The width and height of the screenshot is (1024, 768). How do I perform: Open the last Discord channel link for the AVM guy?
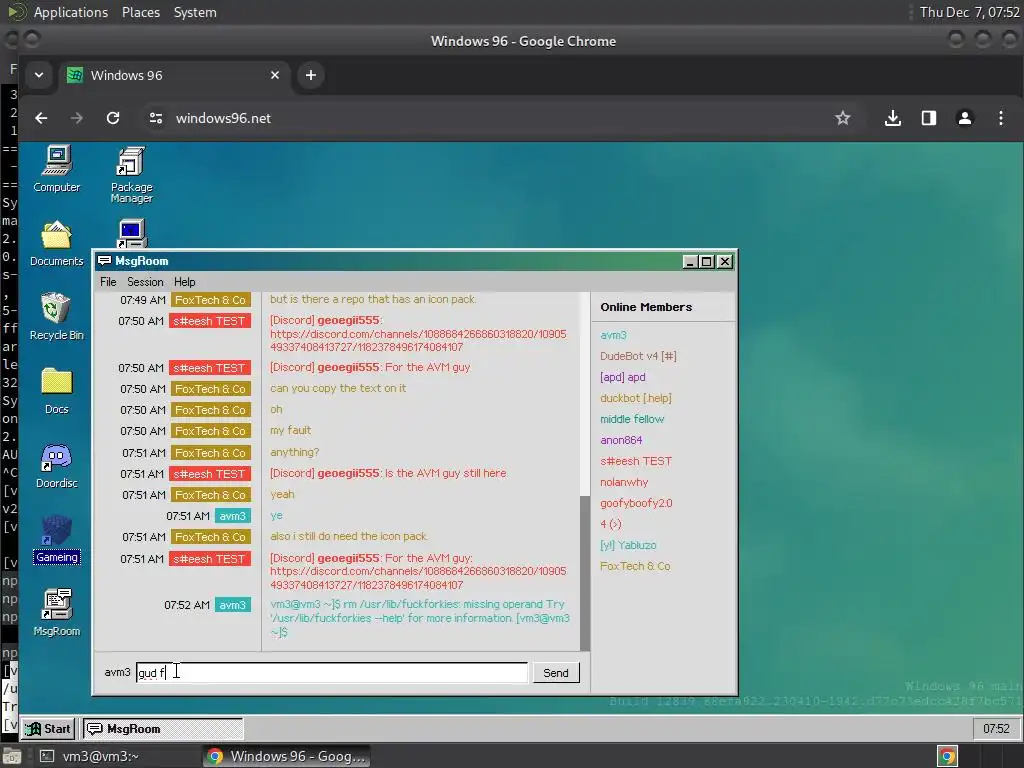(418, 578)
